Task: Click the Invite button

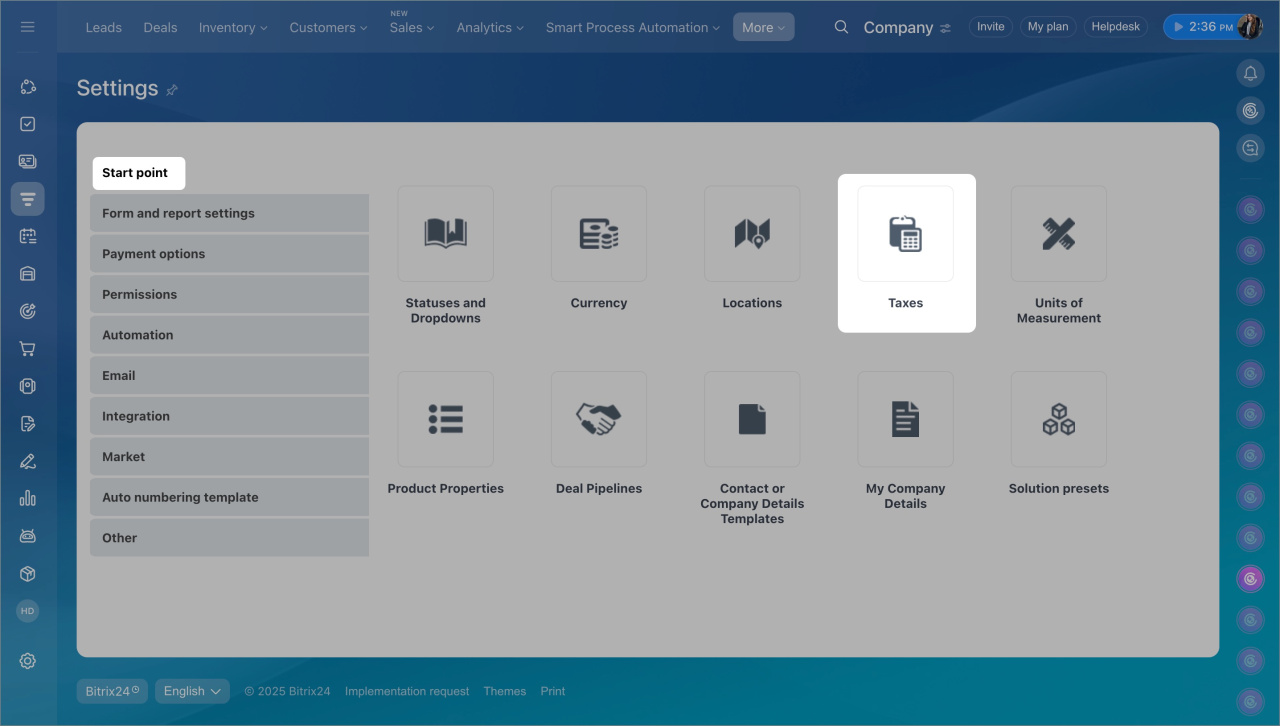Action: click(x=990, y=27)
